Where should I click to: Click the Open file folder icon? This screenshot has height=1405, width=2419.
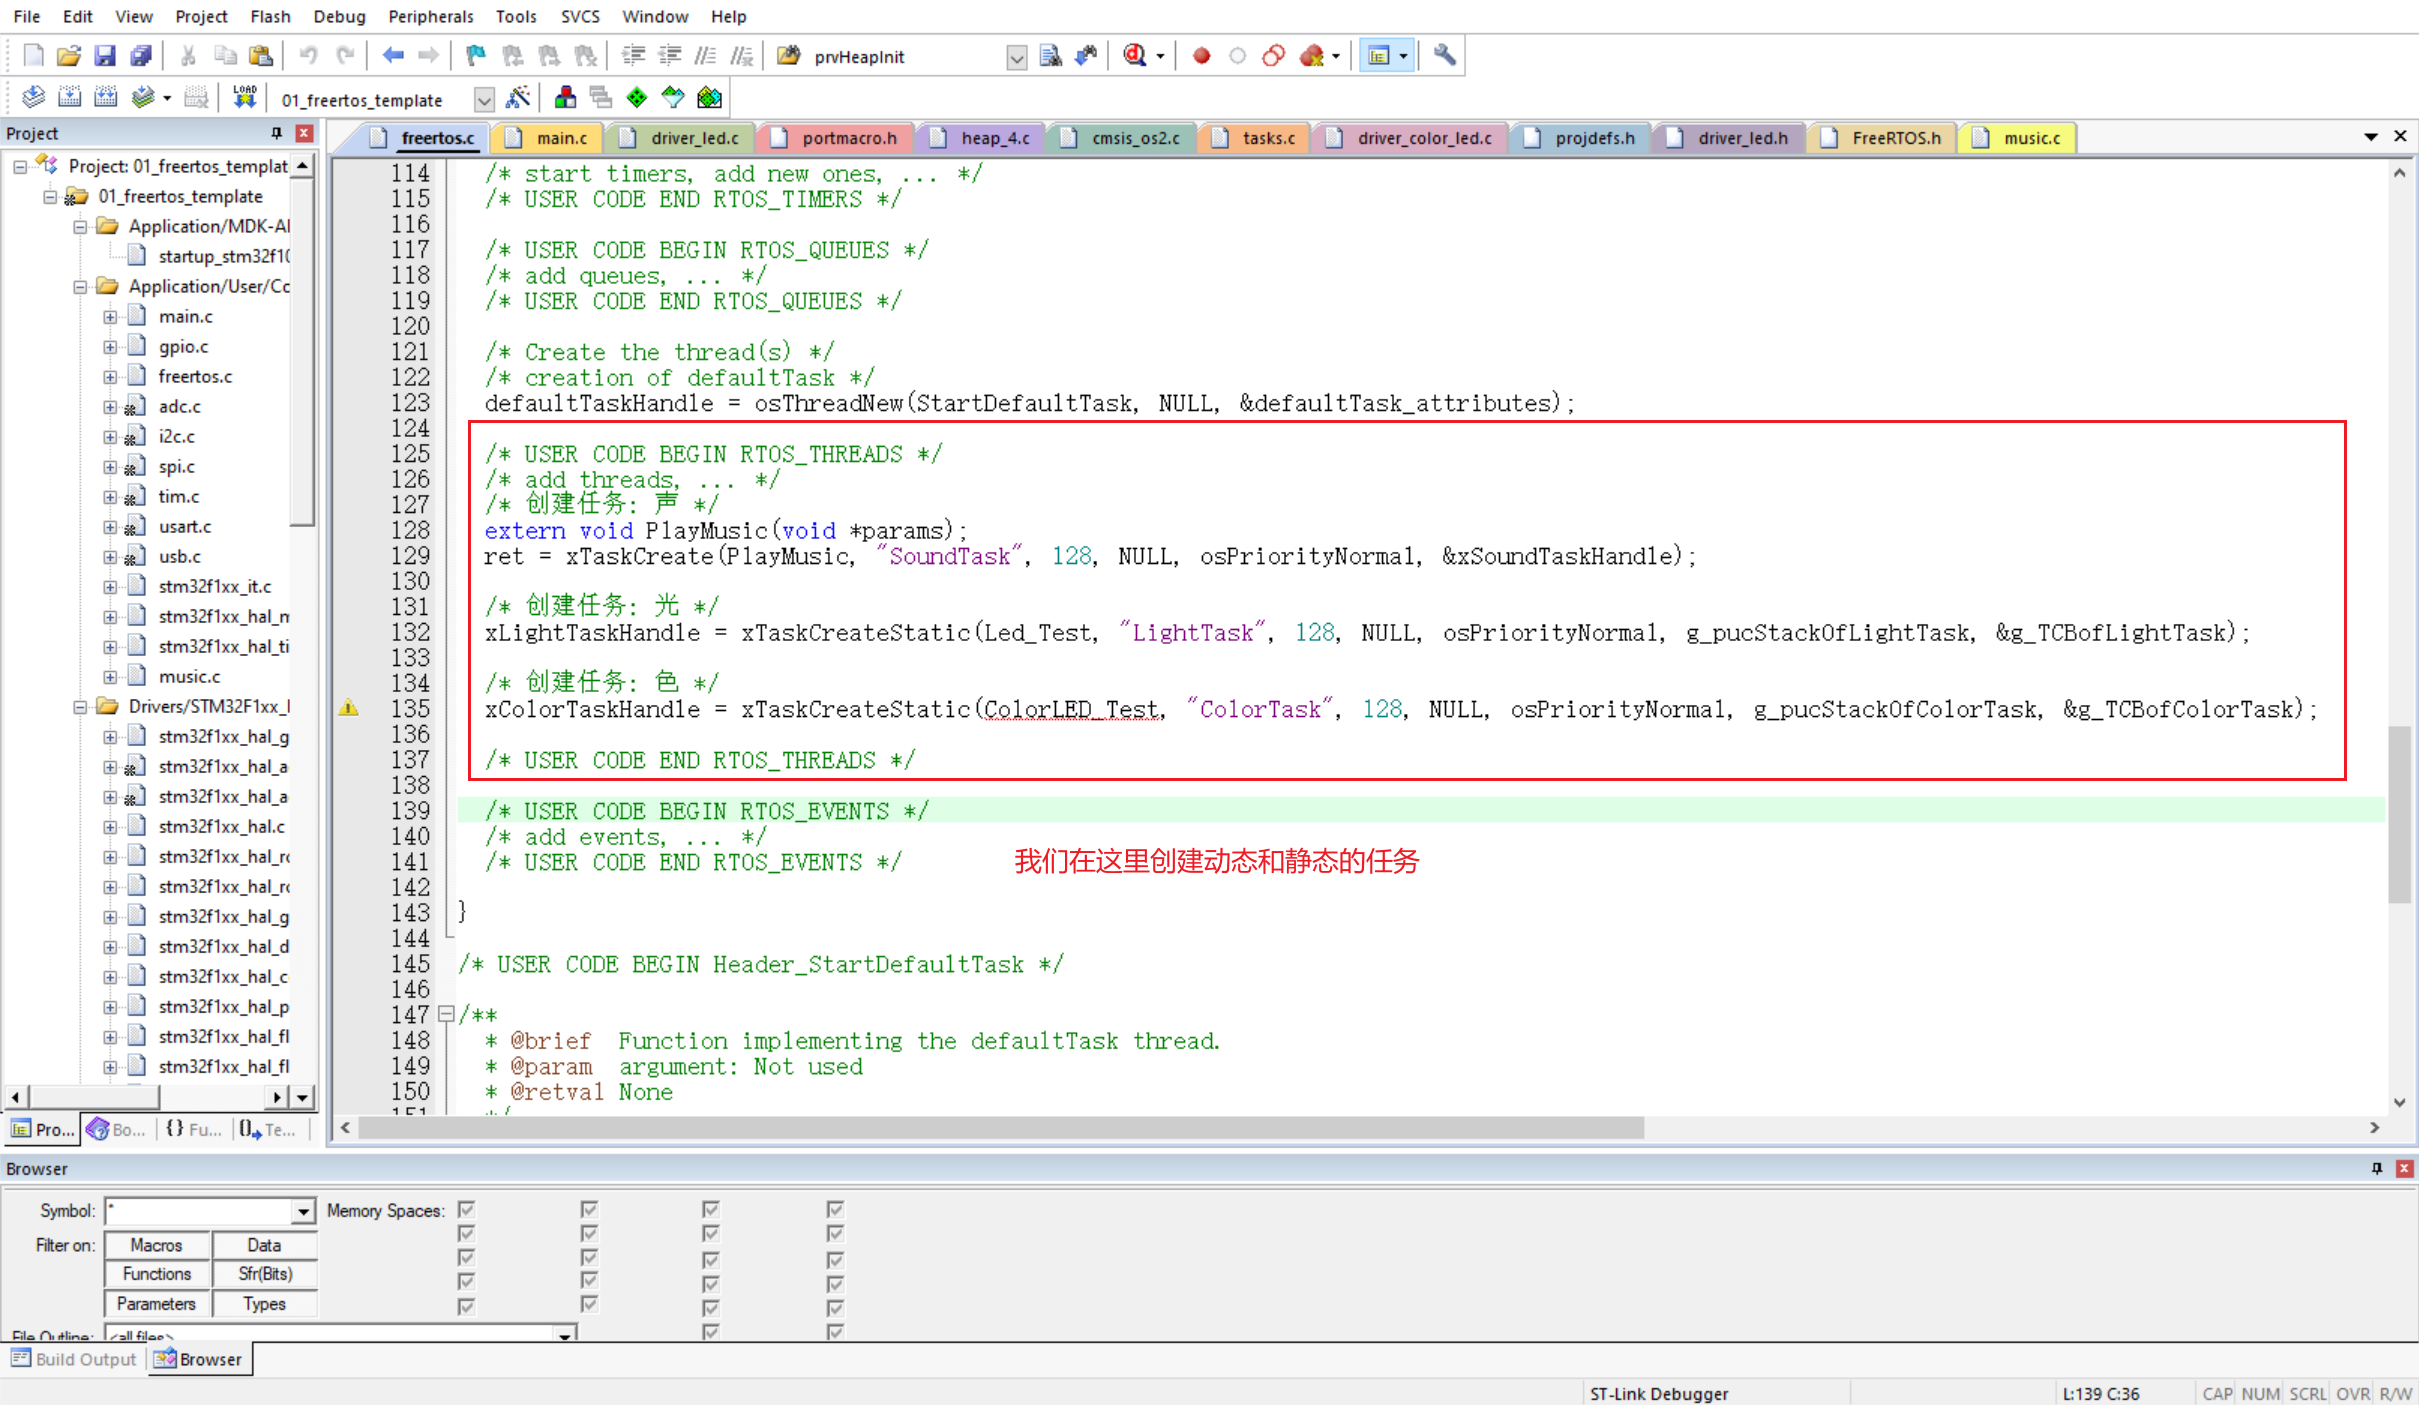tap(69, 56)
